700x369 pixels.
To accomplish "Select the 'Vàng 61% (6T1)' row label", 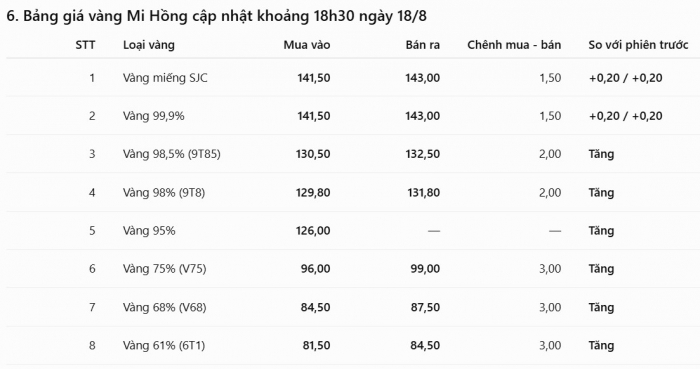I will [164, 345].
